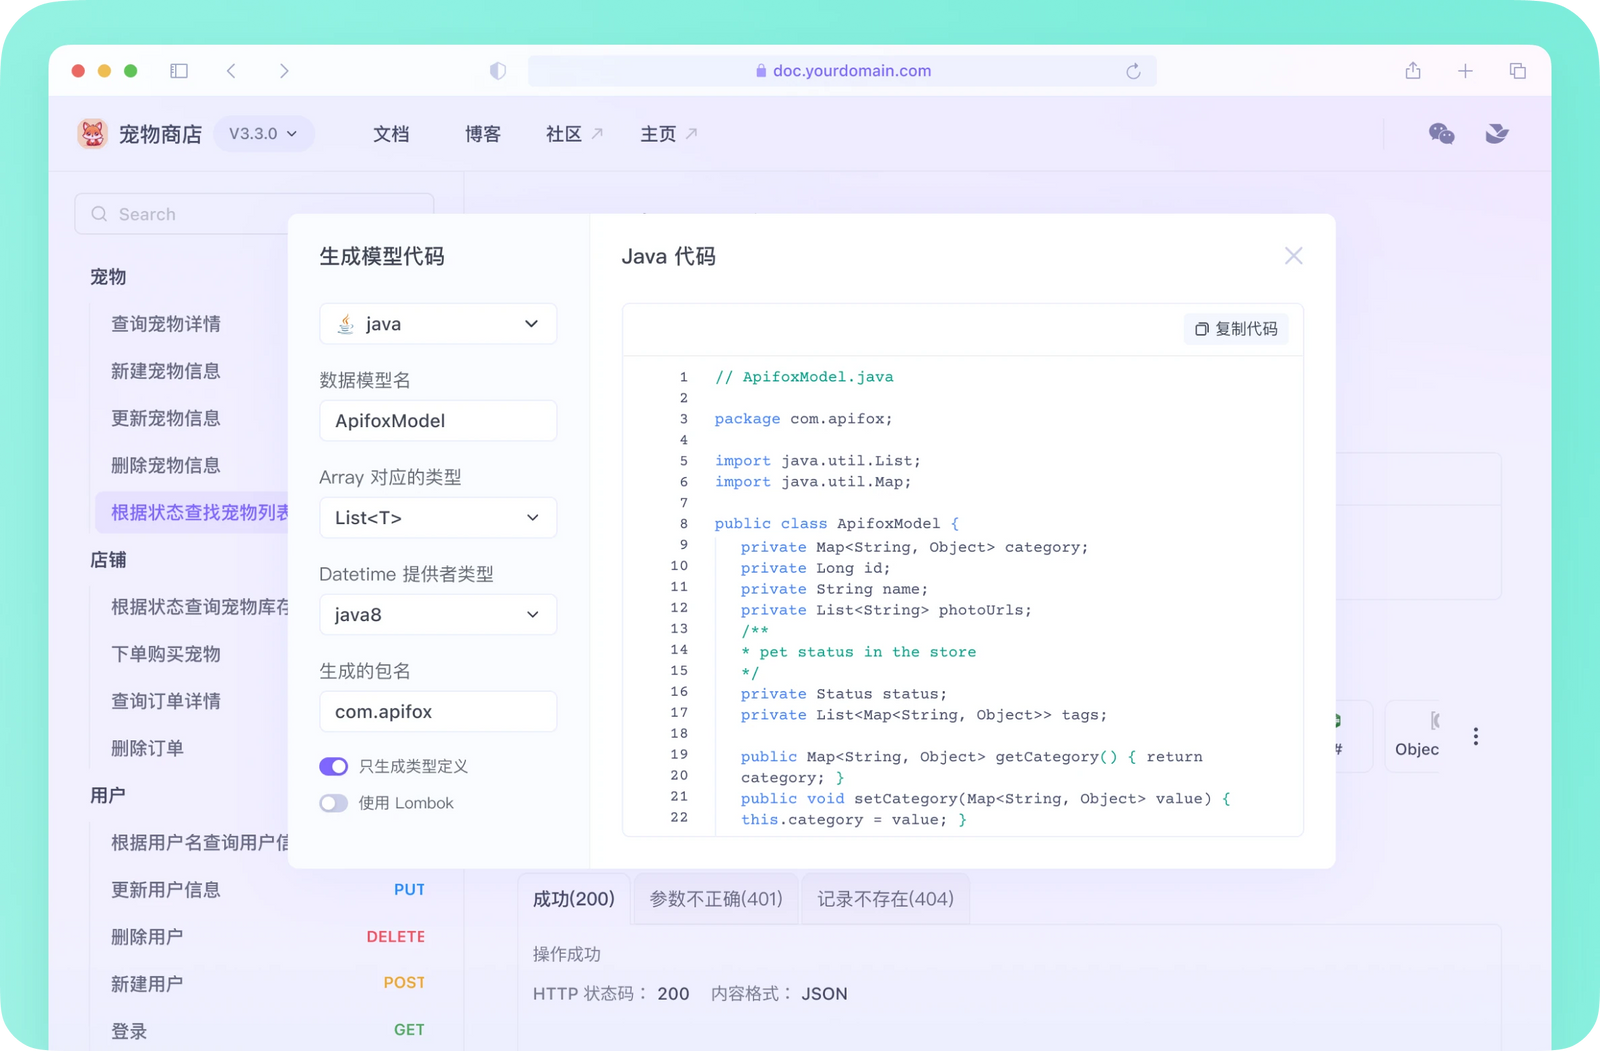Open the V3.3.0 version dropdown

(263, 133)
